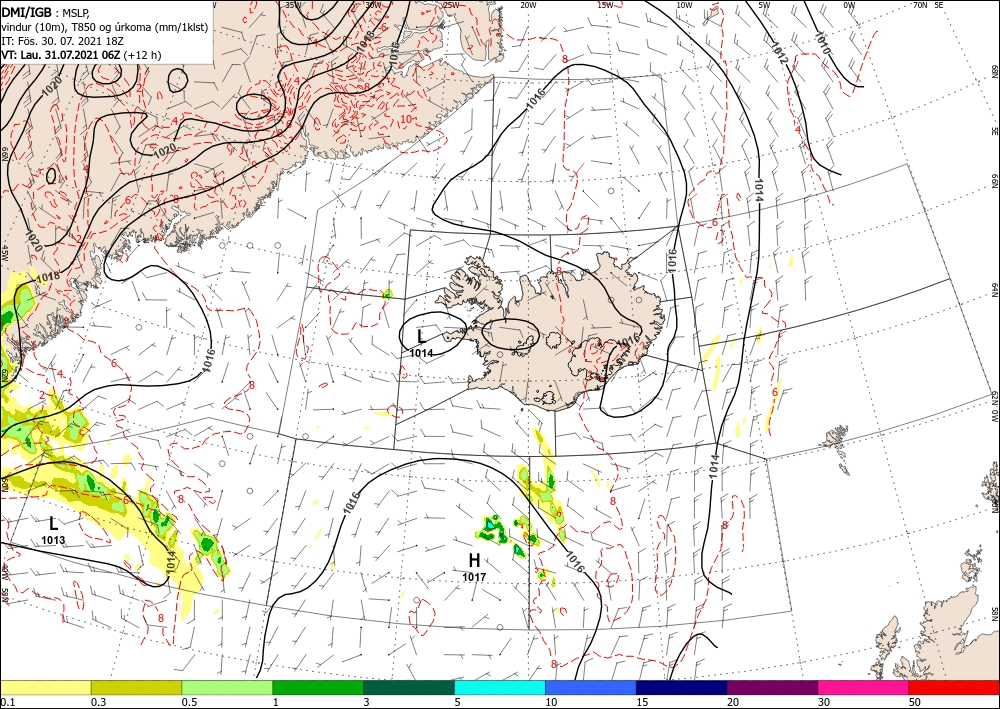Click the "35W" longitude label
This screenshot has height=709, width=1000.
(293, 5)
